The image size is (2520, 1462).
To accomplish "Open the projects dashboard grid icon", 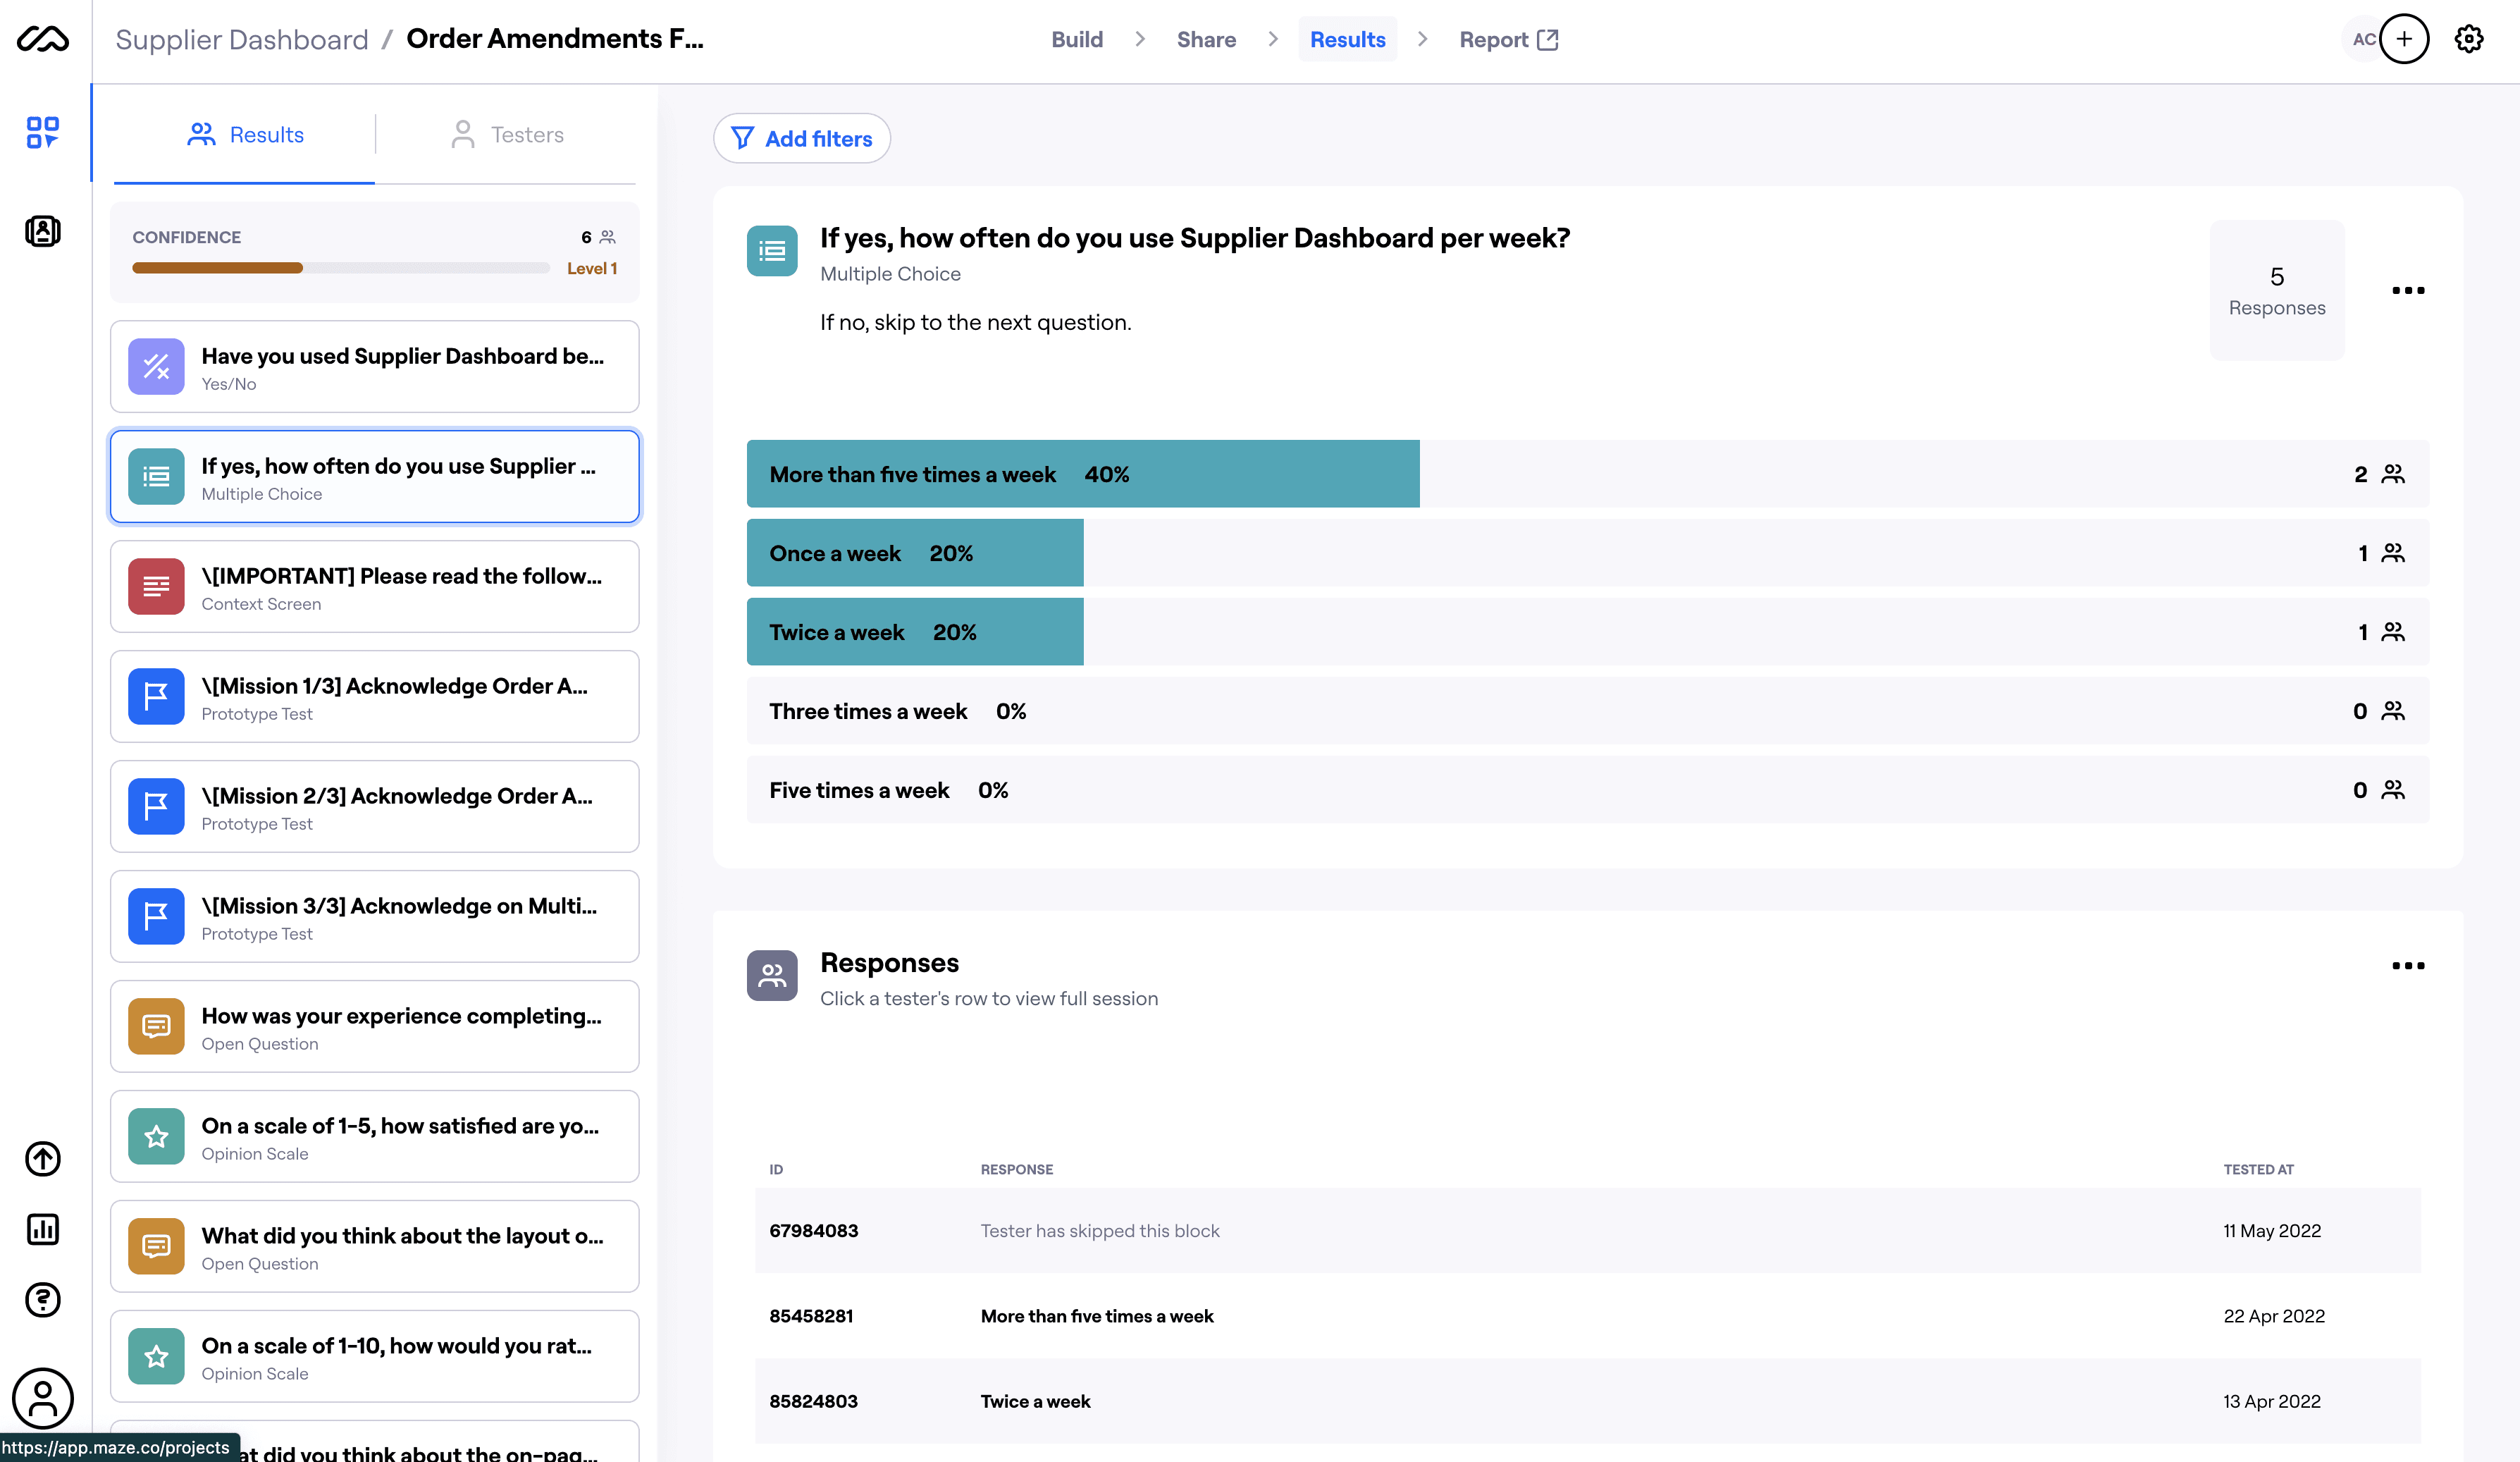I will (43, 132).
